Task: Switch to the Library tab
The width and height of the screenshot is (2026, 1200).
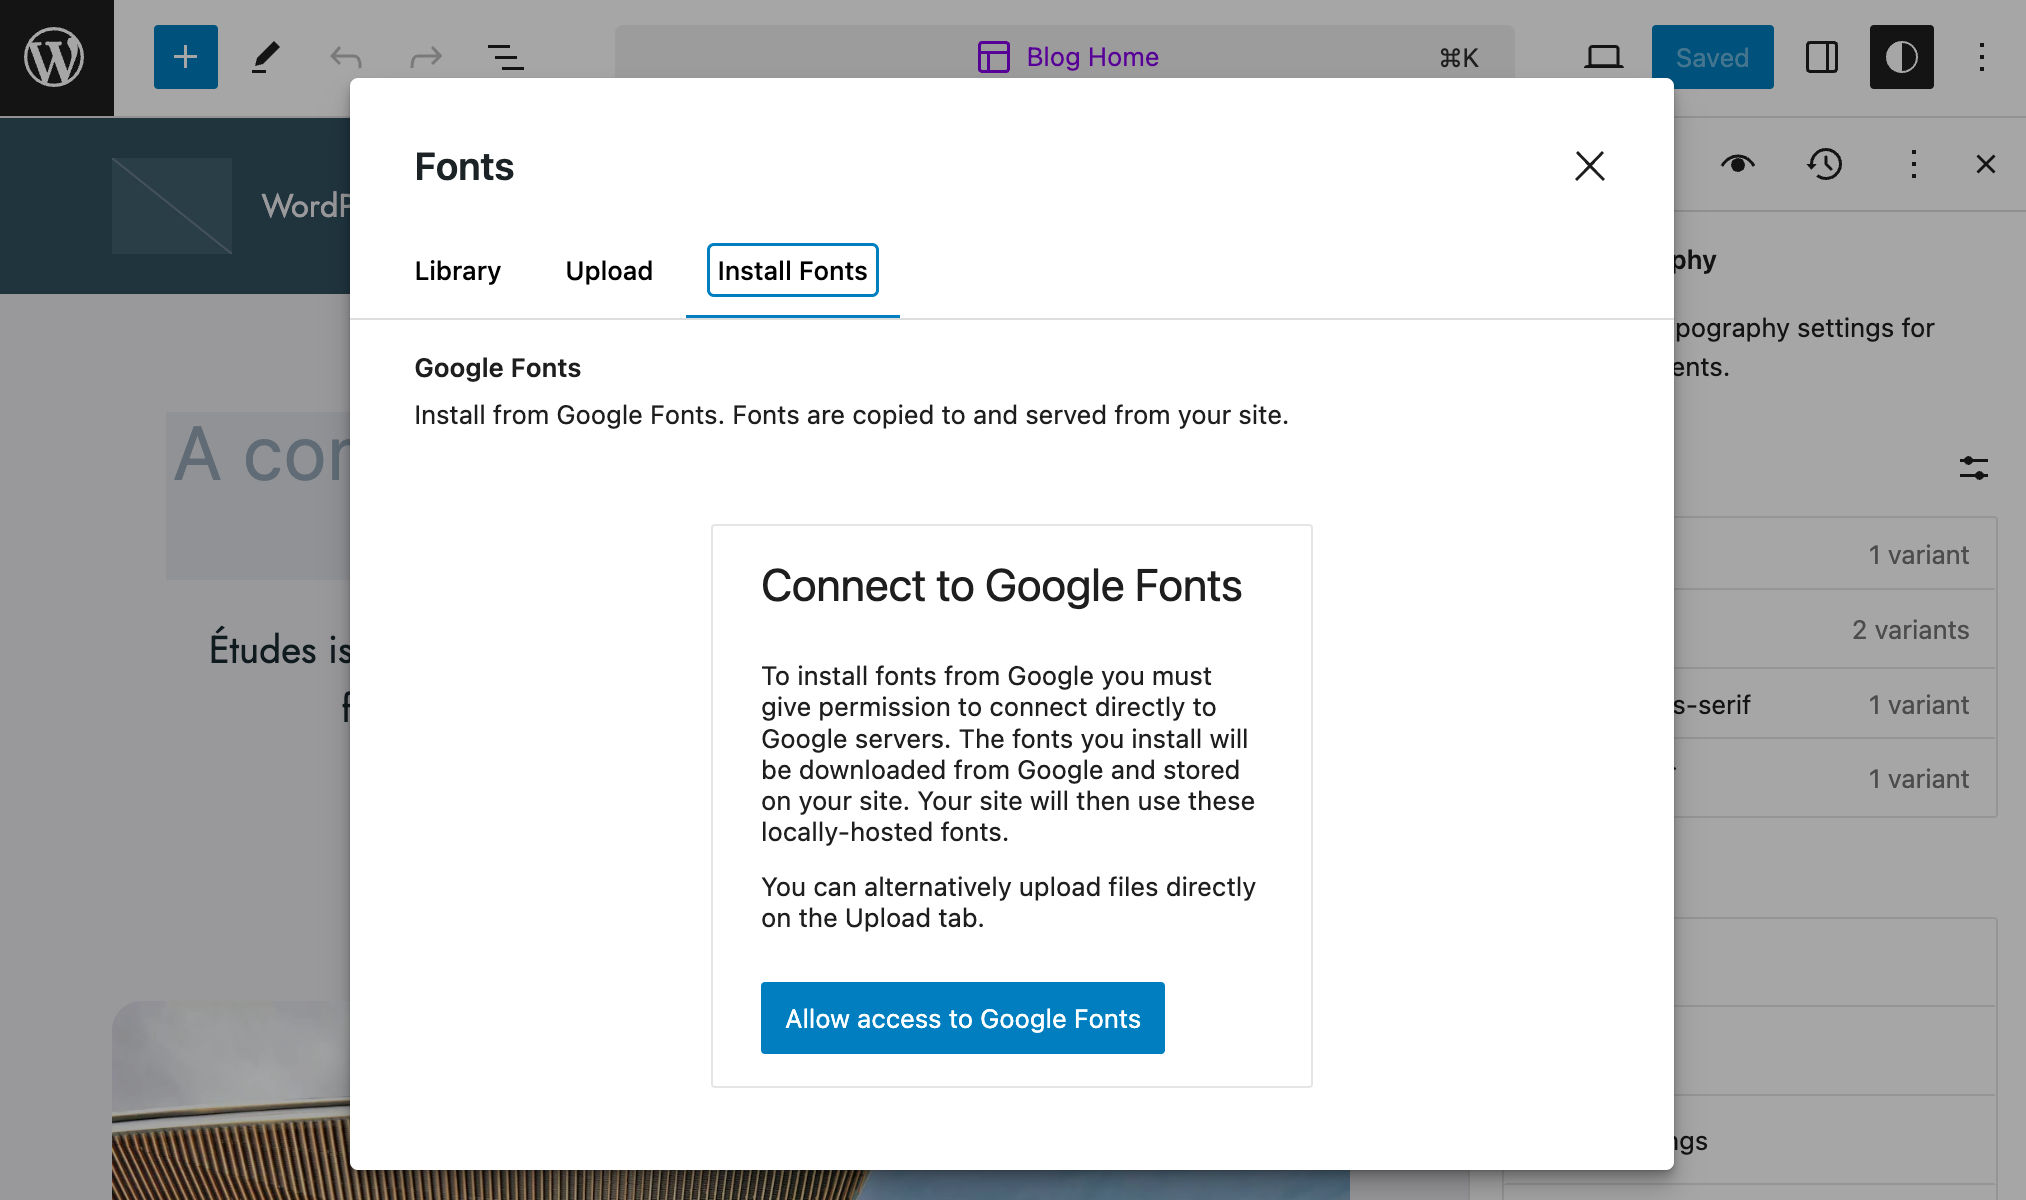Action: click(x=457, y=270)
